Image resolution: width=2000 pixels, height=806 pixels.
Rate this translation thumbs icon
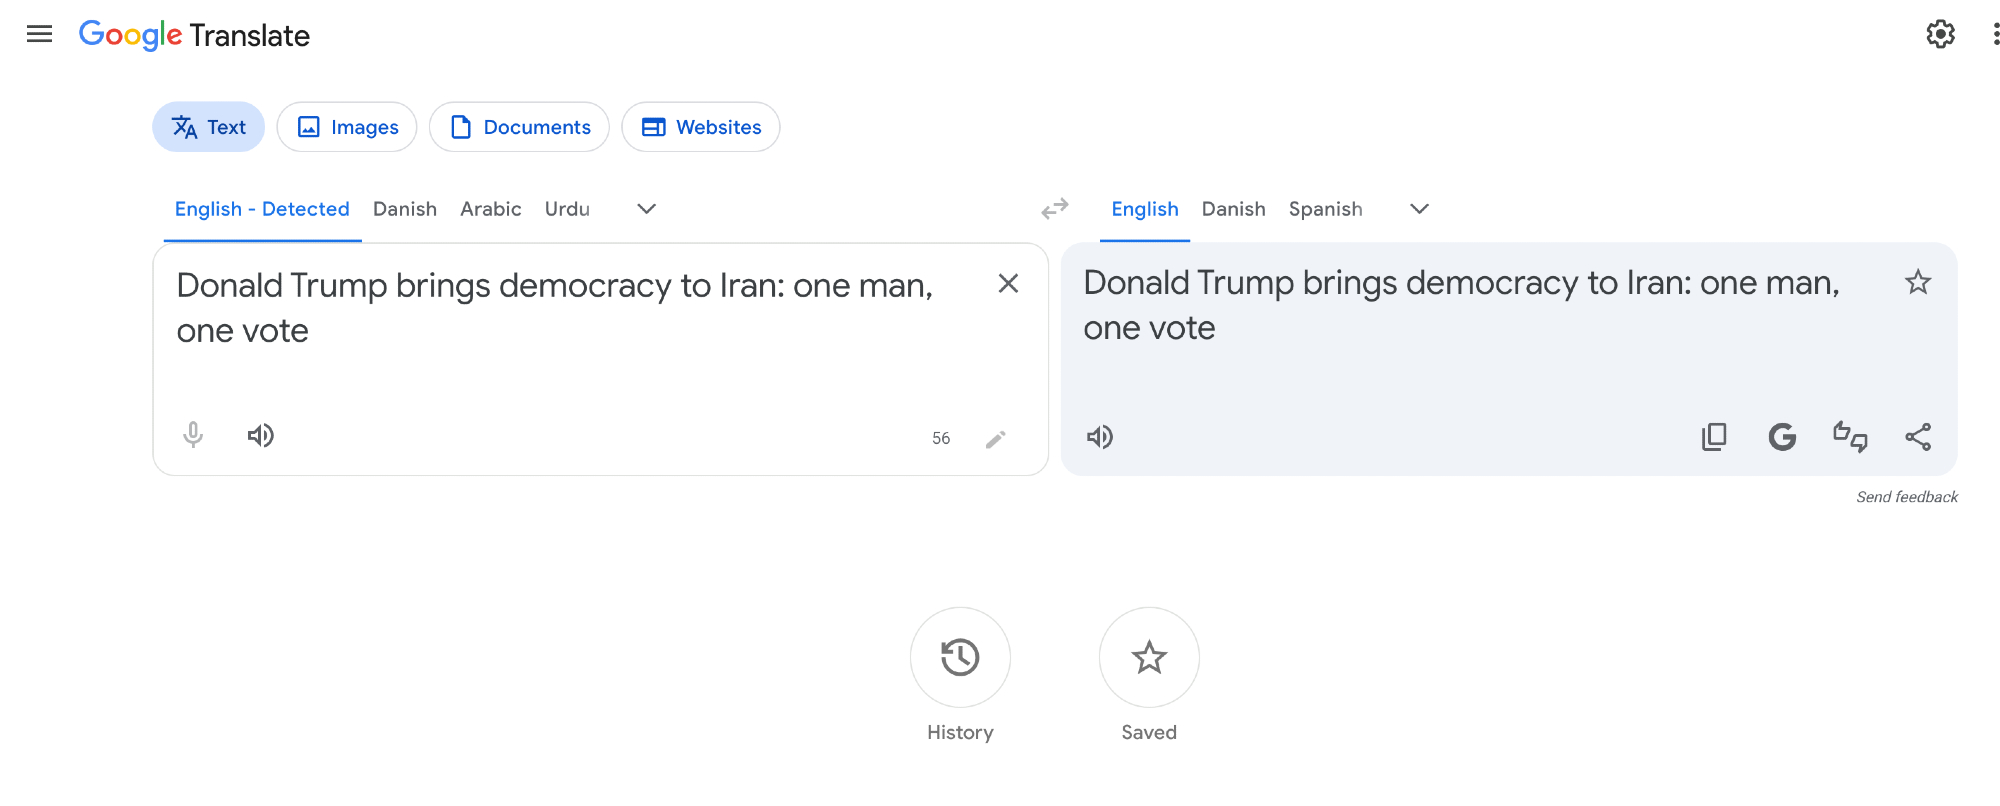[x=1850, y=437]
